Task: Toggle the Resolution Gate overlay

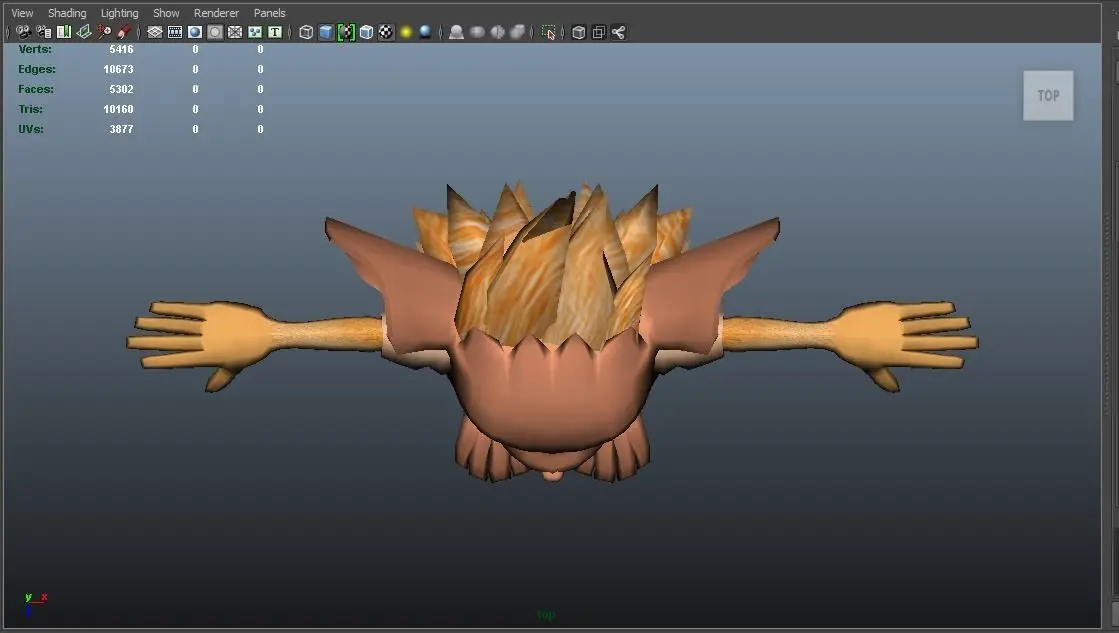Action: click(x=195, y=32)
